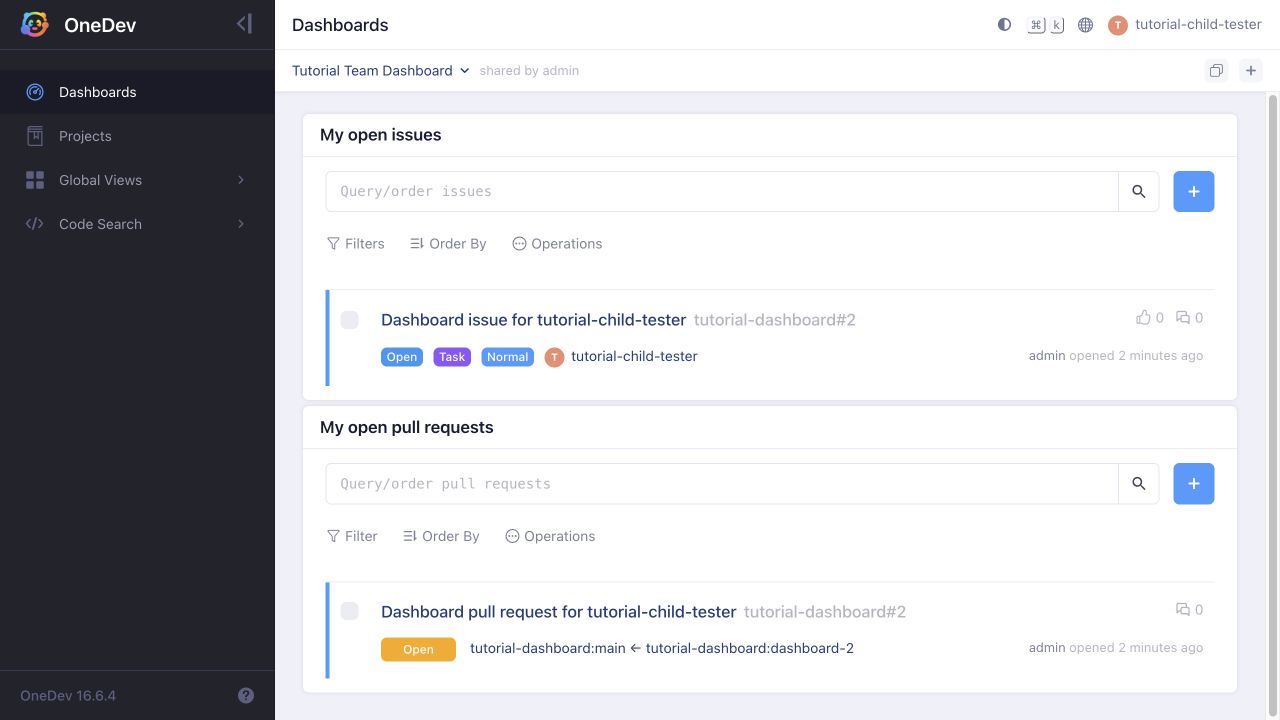
Task: Click the shared by admin text
Action: [529, 71]
